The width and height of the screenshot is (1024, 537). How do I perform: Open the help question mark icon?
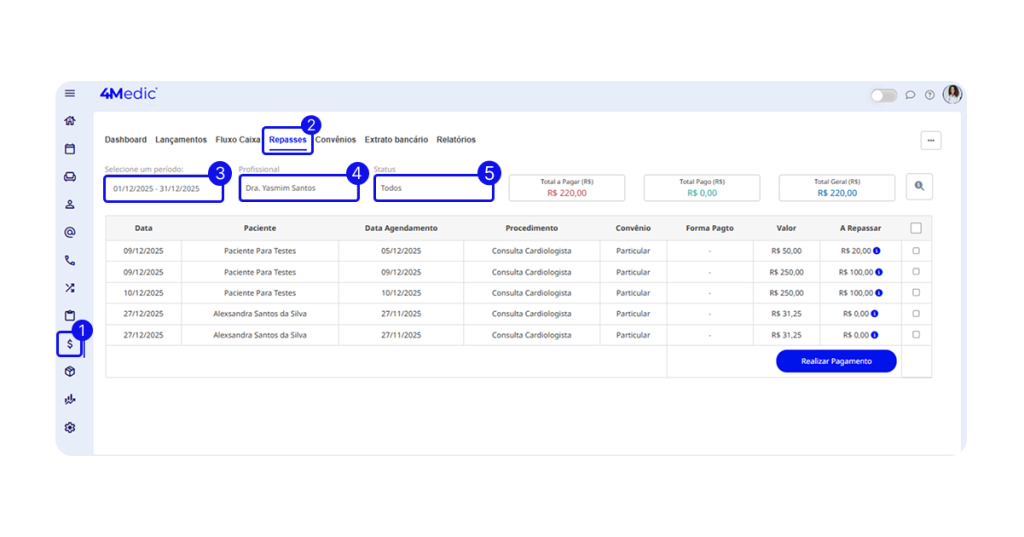click(929, 95)
